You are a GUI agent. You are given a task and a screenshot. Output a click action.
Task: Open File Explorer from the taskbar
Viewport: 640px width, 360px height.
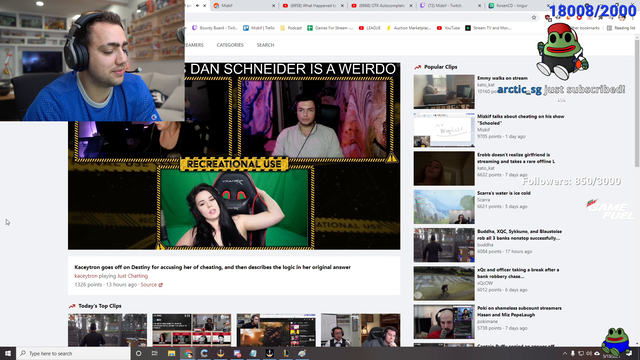tap(171, 353)
